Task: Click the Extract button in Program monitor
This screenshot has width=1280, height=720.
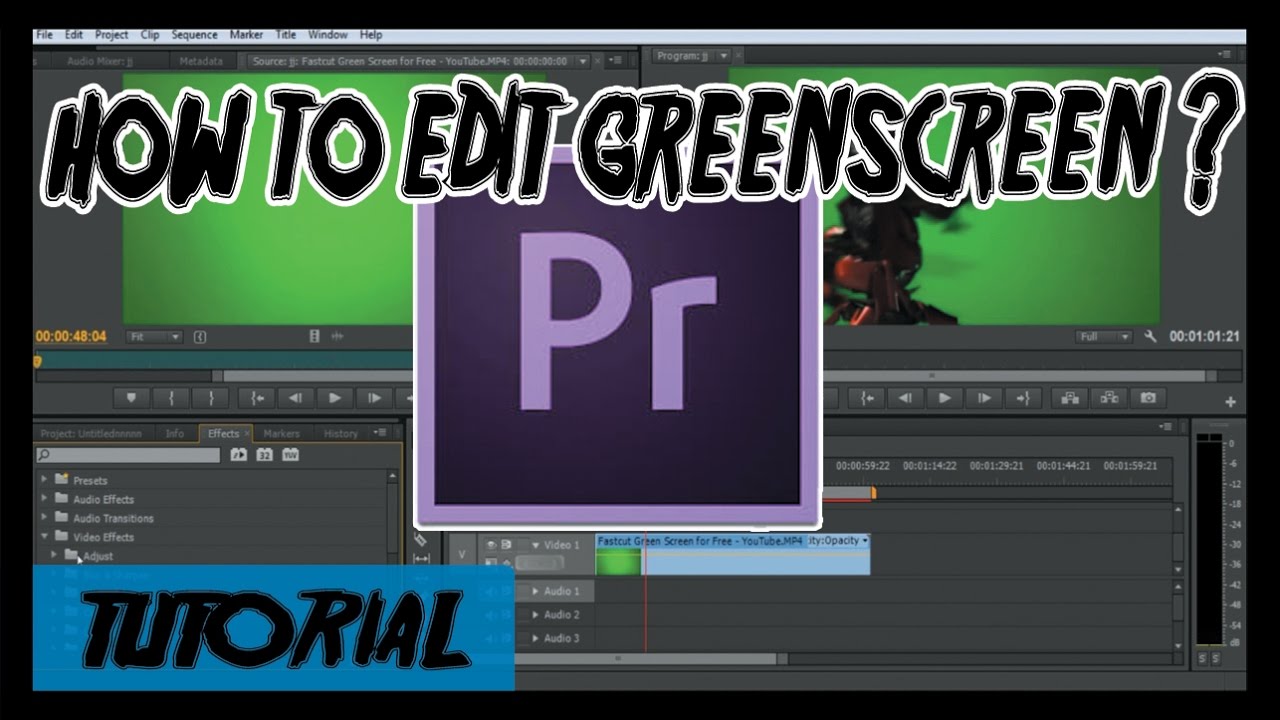Action: pos(1110,398)
